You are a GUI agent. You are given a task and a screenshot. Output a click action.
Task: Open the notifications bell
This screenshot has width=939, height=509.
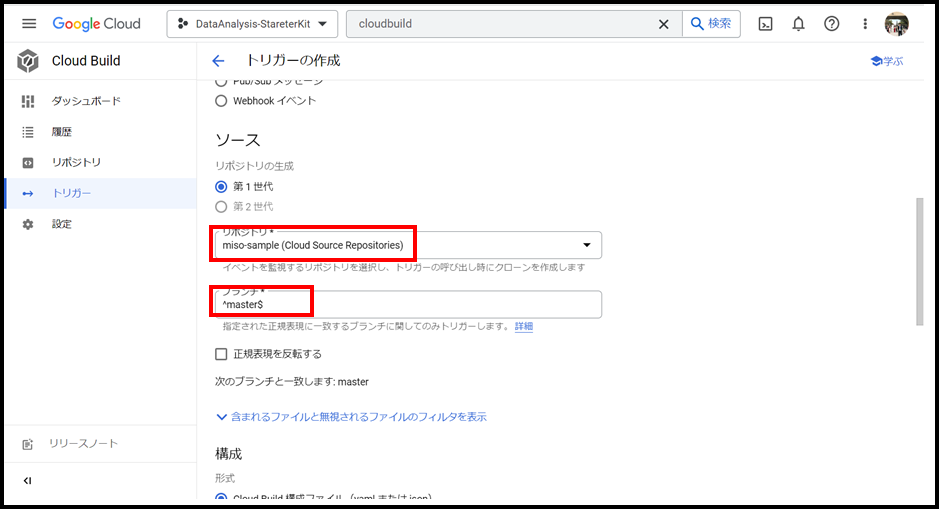(798, 24)
